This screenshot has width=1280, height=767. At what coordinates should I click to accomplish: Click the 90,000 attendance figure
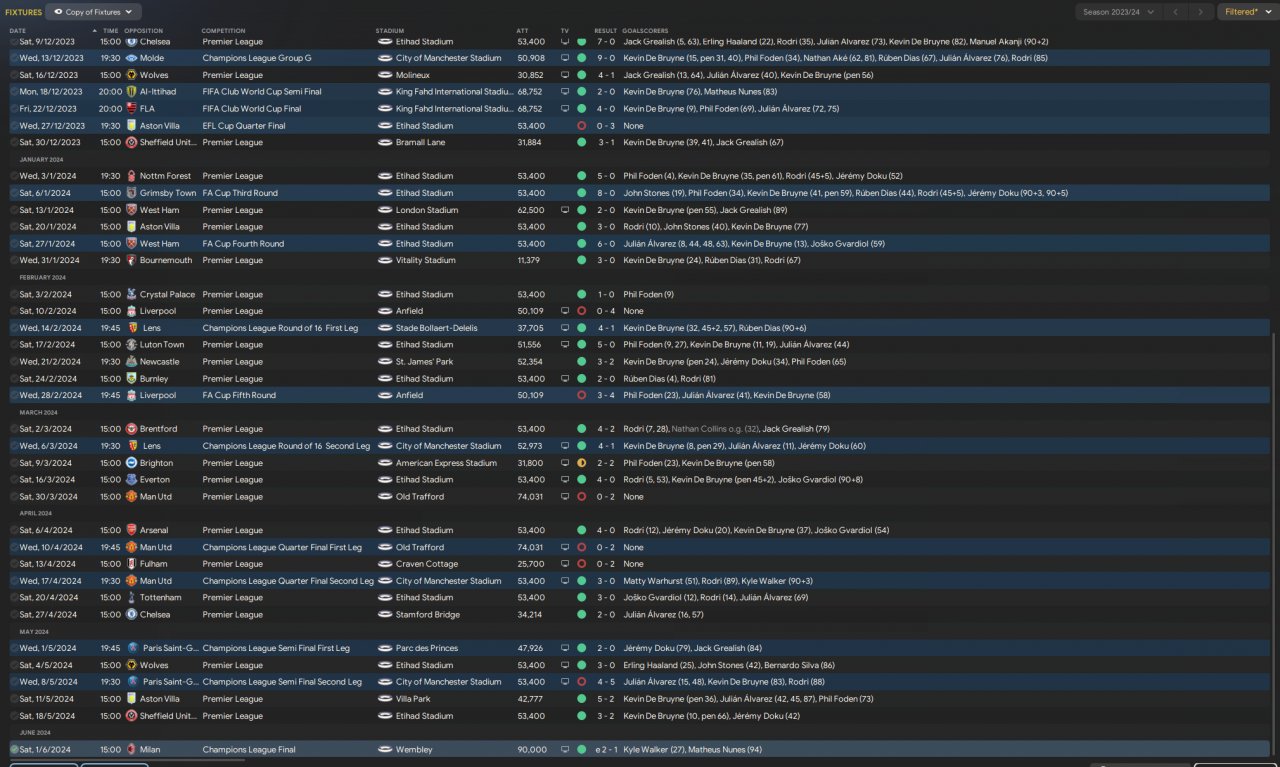[531, 749]
